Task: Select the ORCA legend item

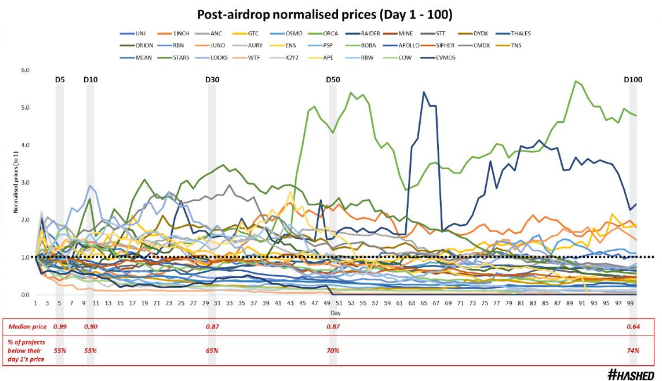Action: click(x=323, y=33)
